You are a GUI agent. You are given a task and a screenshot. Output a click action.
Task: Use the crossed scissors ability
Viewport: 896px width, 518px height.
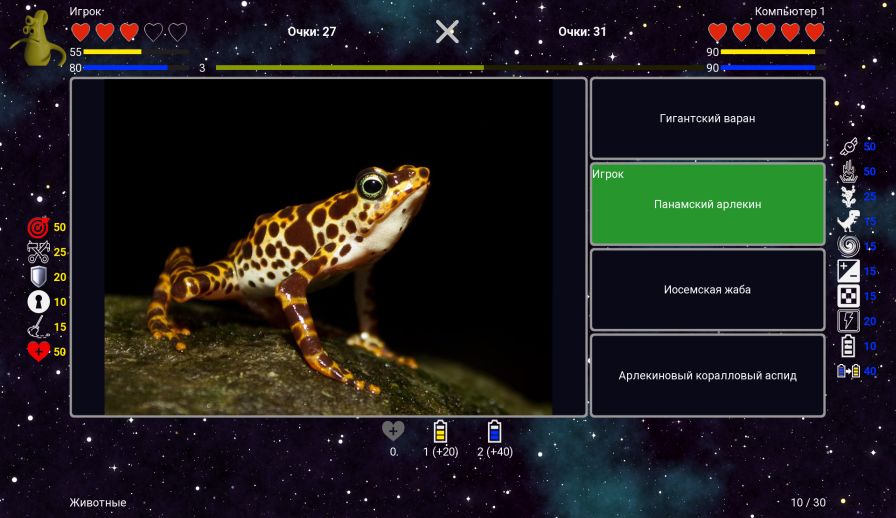tap(38, 253)
